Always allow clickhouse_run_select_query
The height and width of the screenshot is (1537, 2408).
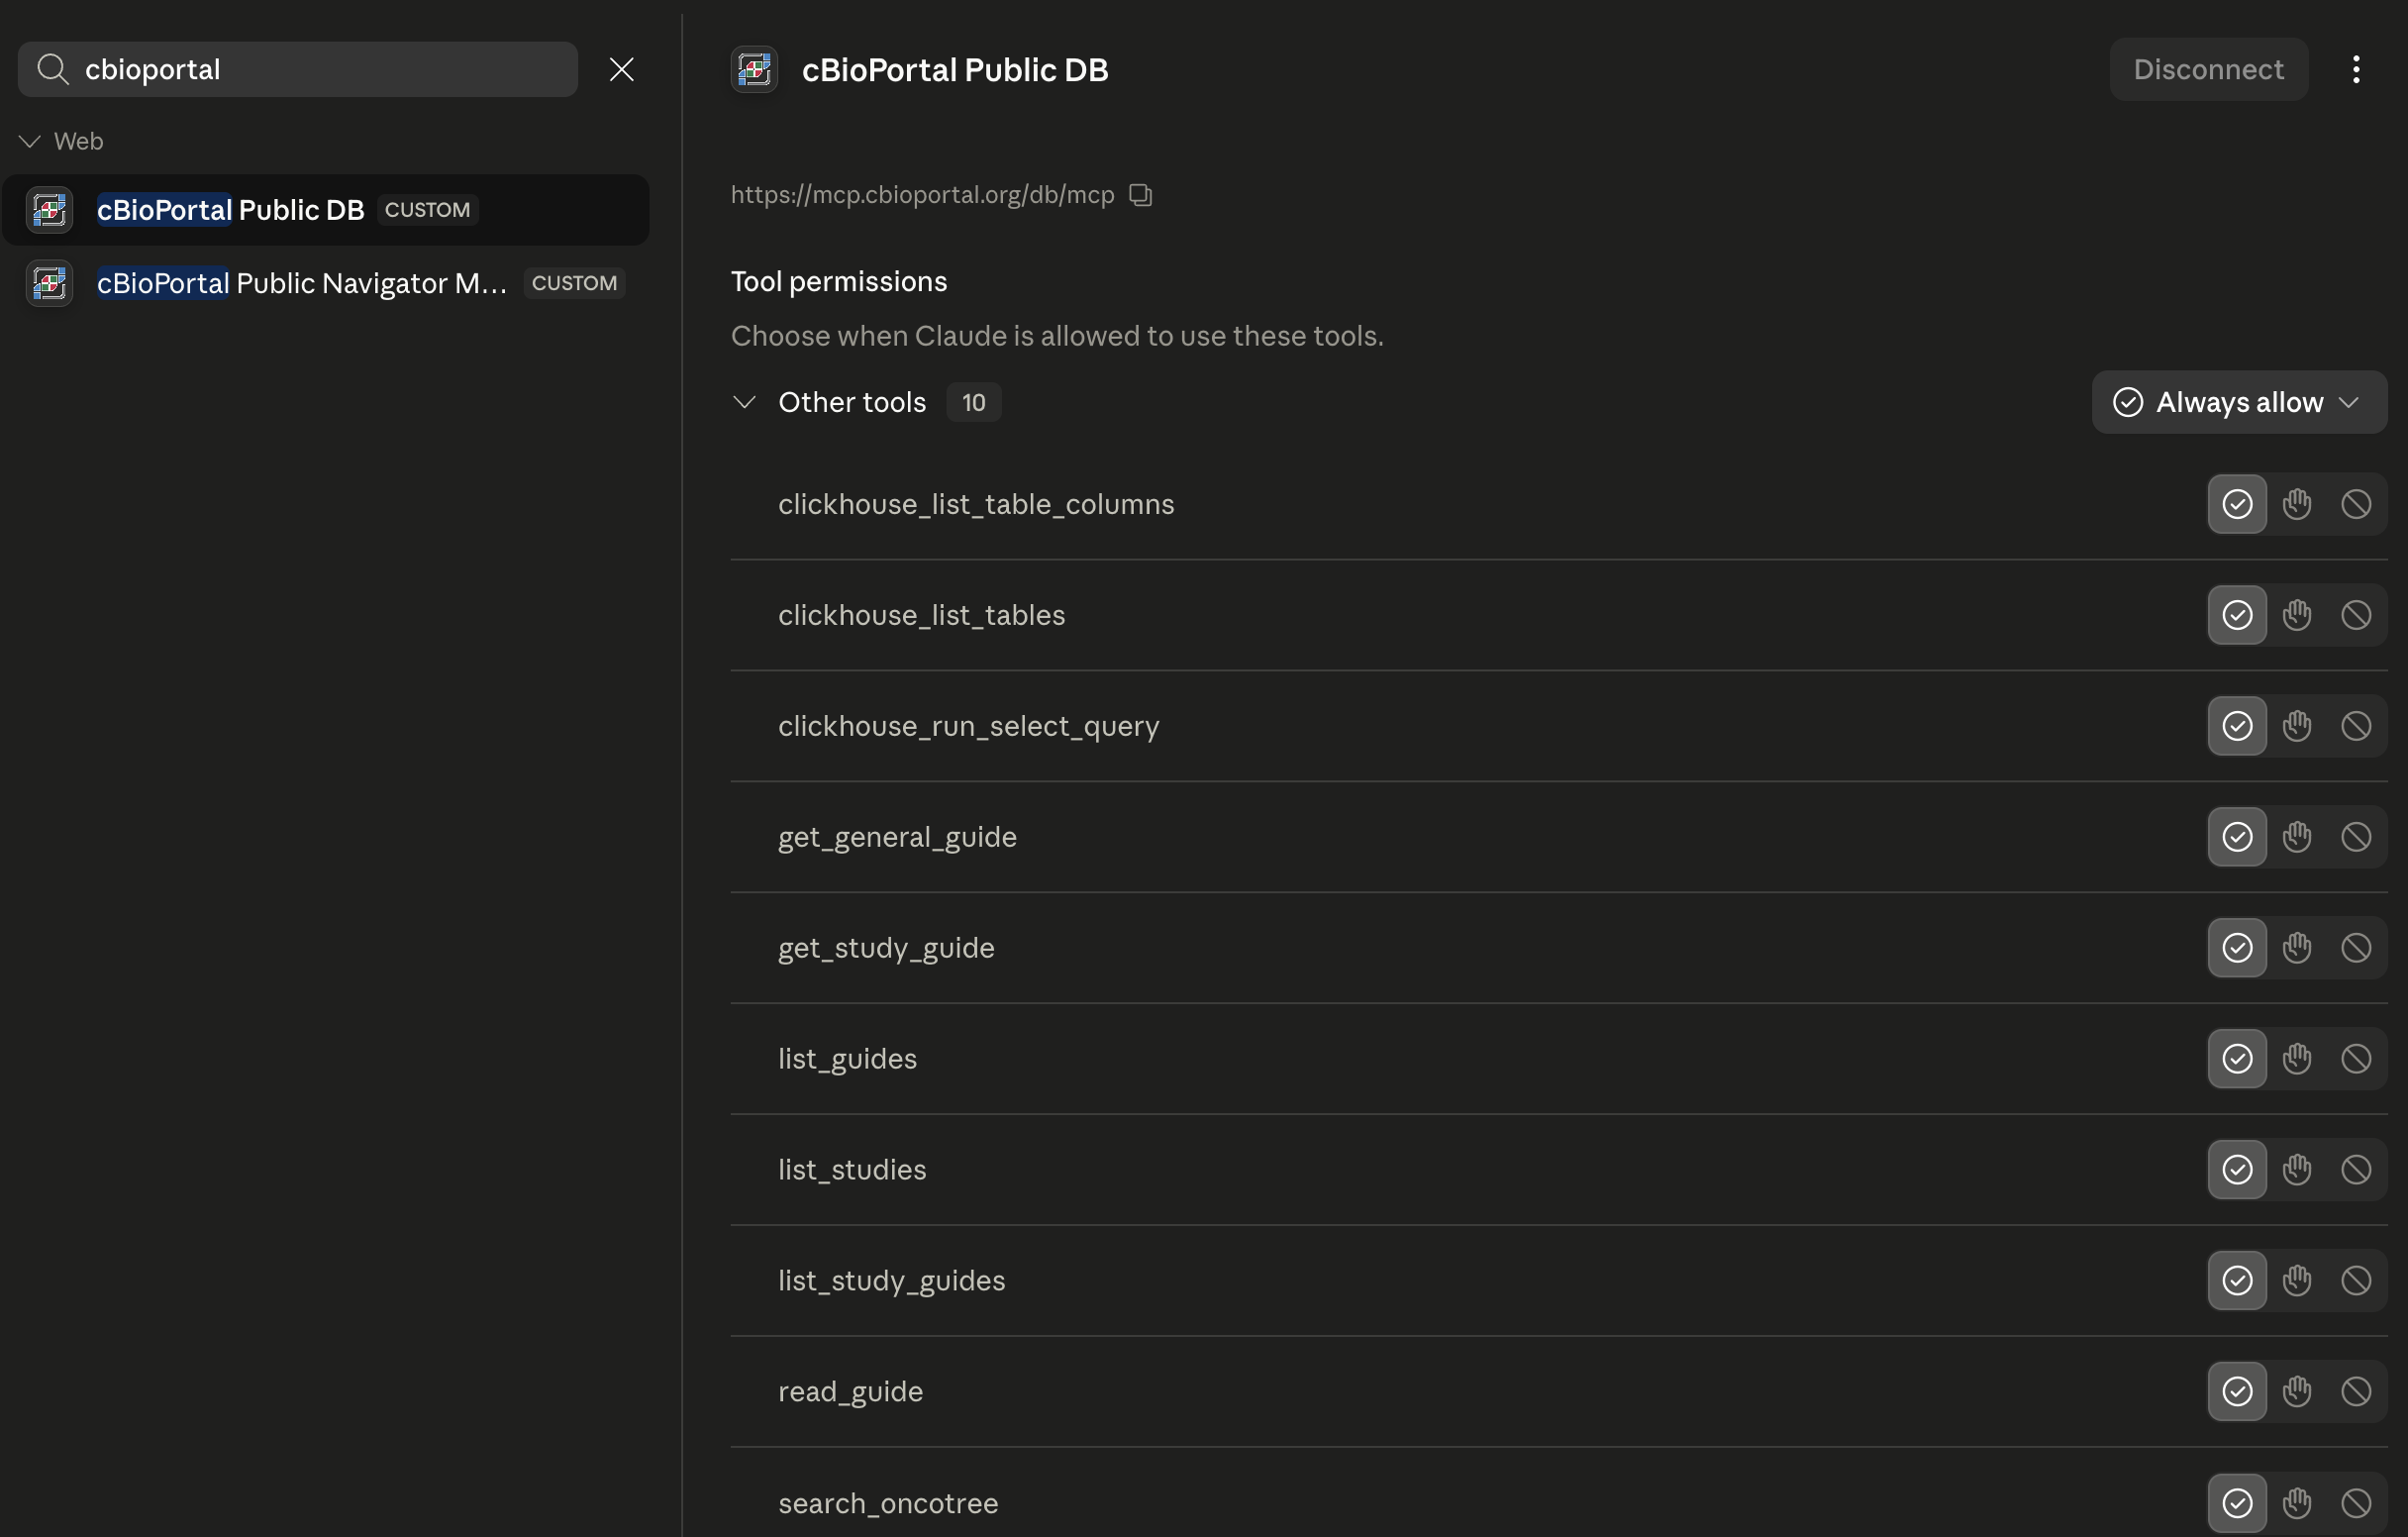2237,726
